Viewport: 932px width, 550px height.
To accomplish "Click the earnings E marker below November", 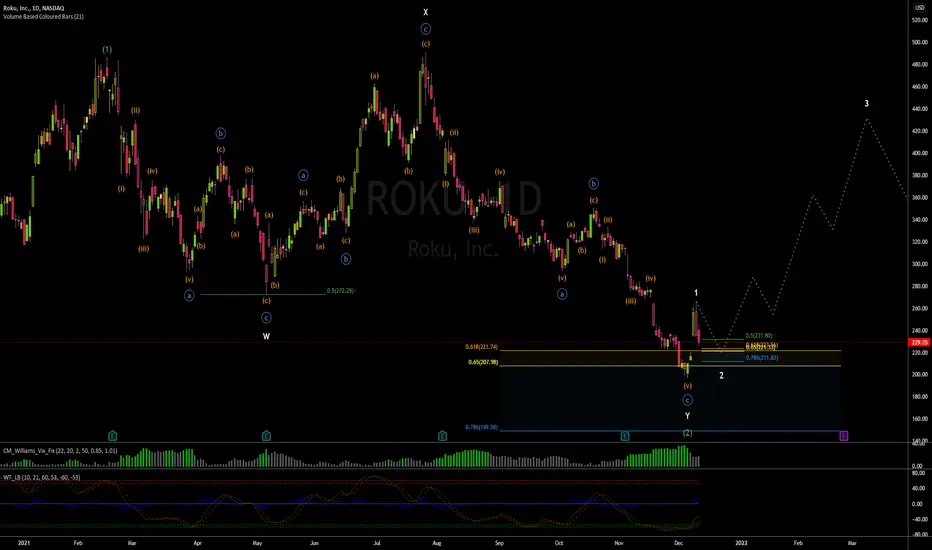I will pos(625,436).
